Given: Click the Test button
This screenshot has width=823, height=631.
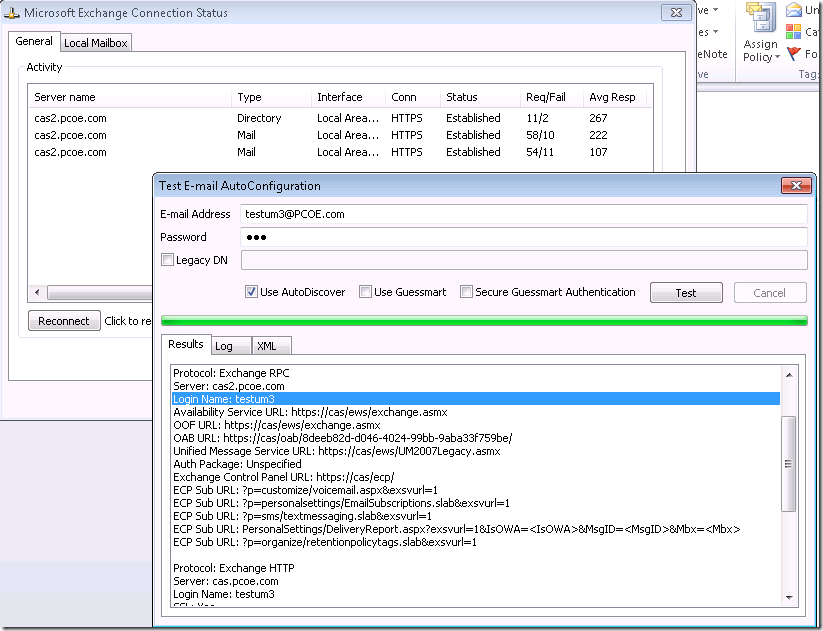Looking at the screenshot, I should (x=686, y=293).
